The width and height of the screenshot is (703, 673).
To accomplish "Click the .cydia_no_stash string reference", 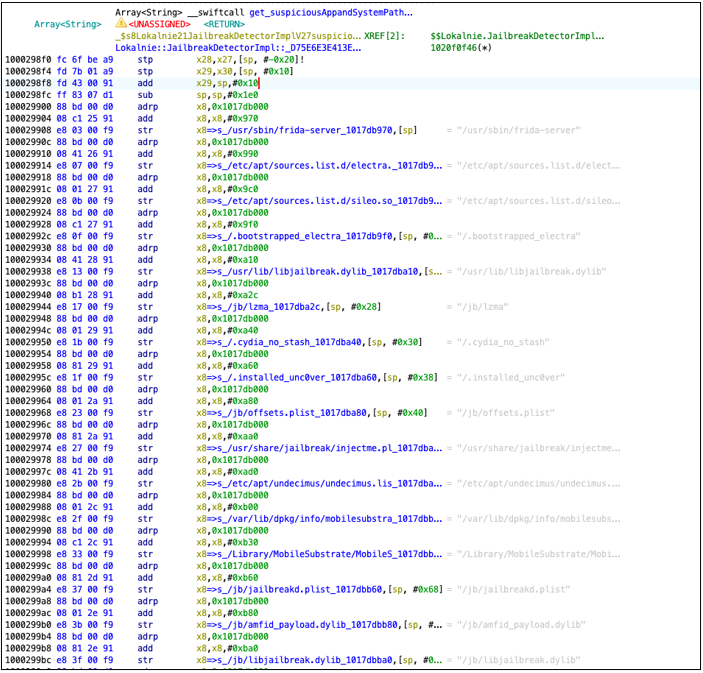I will pos(289,342).
